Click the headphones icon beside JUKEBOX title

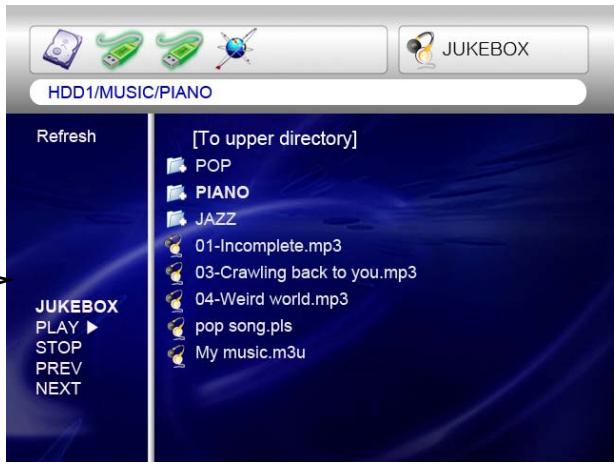point(421,50)
